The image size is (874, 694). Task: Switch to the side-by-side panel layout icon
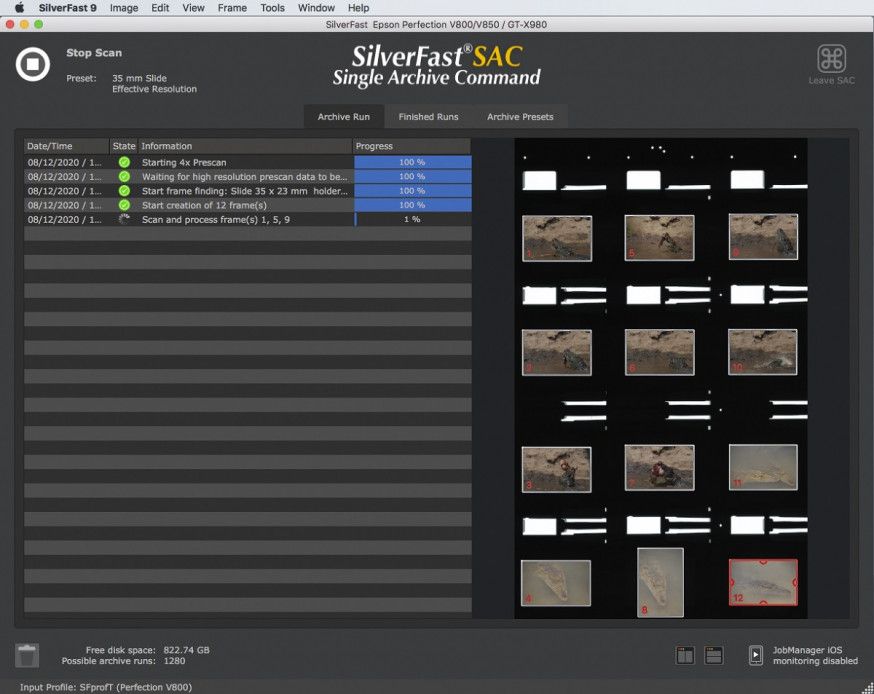click(685, 655)
